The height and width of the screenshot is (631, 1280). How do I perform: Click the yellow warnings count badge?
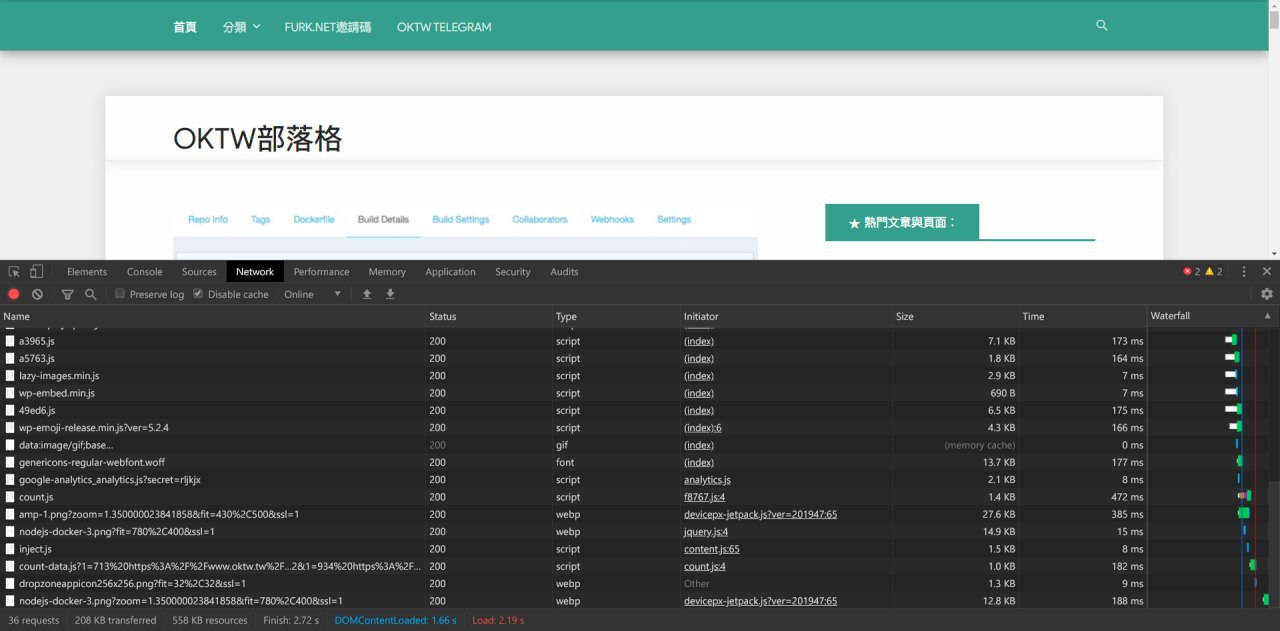click(x=1213, y=272)
